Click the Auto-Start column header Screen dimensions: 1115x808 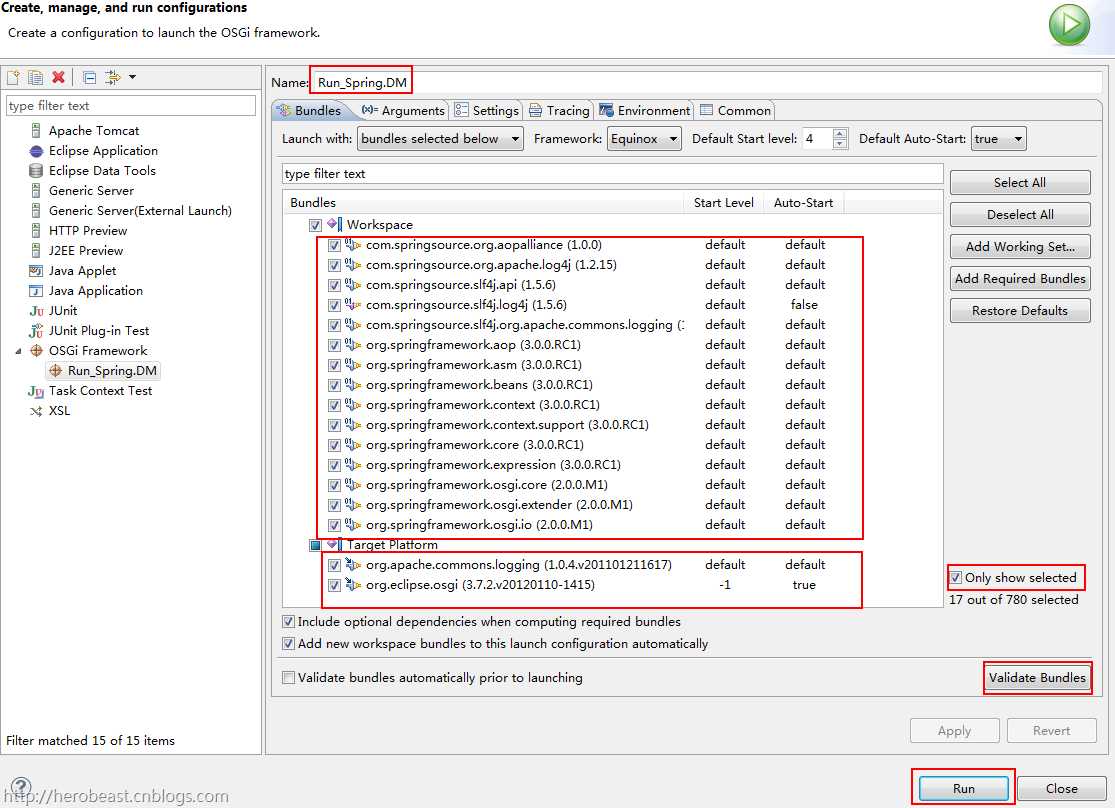tap(803, 203)
